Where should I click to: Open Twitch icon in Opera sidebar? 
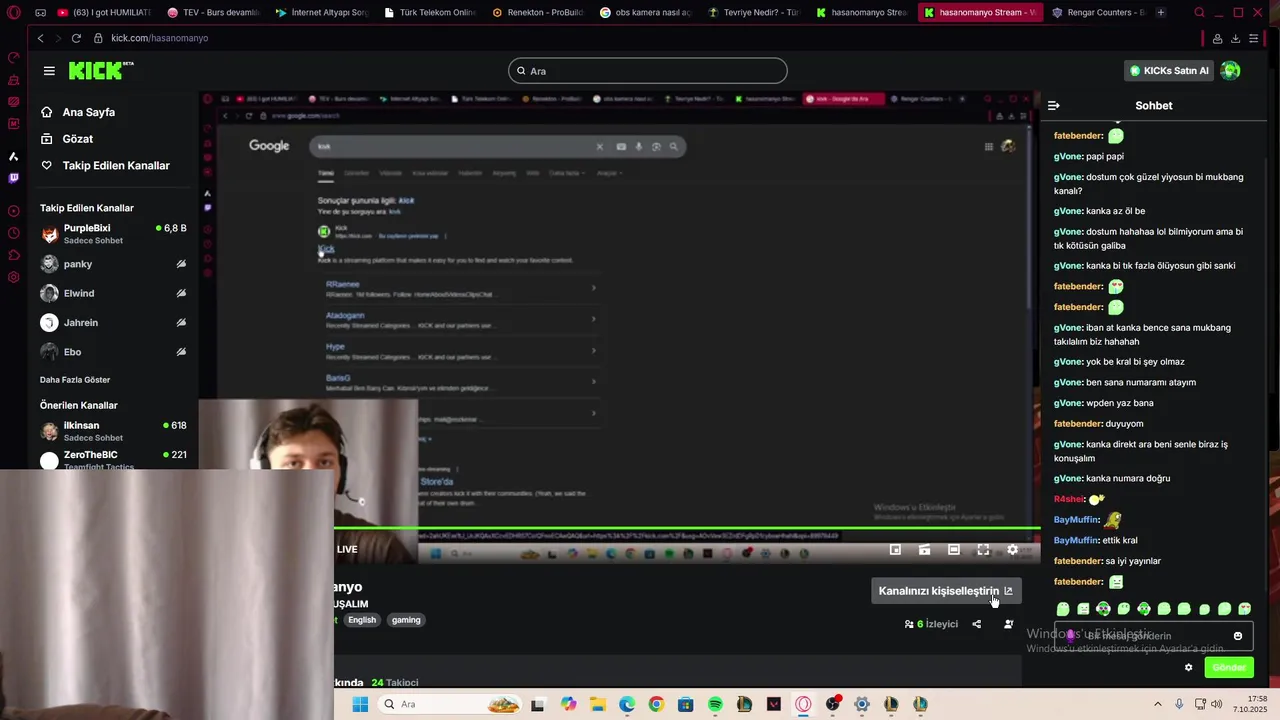(x=13, y=178)
